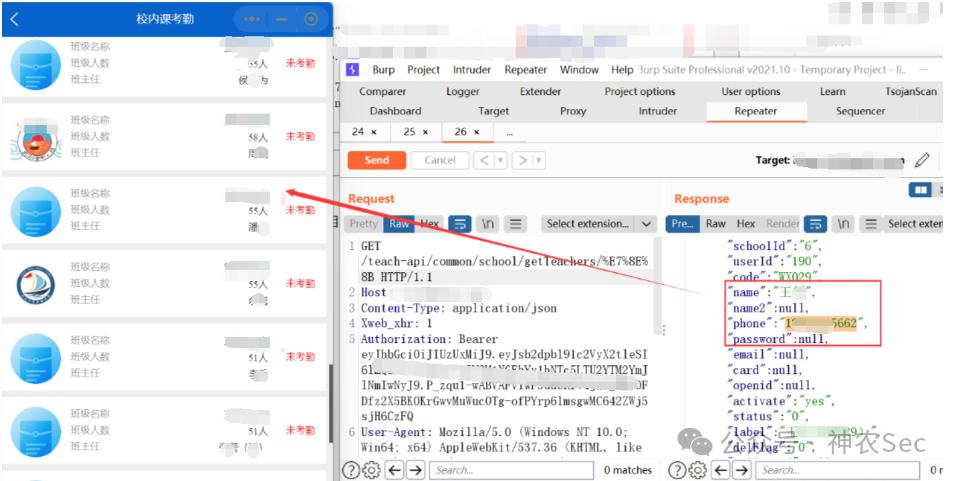Switch to the Sequencer tab

pyautogui.click(x=860, y=111)
